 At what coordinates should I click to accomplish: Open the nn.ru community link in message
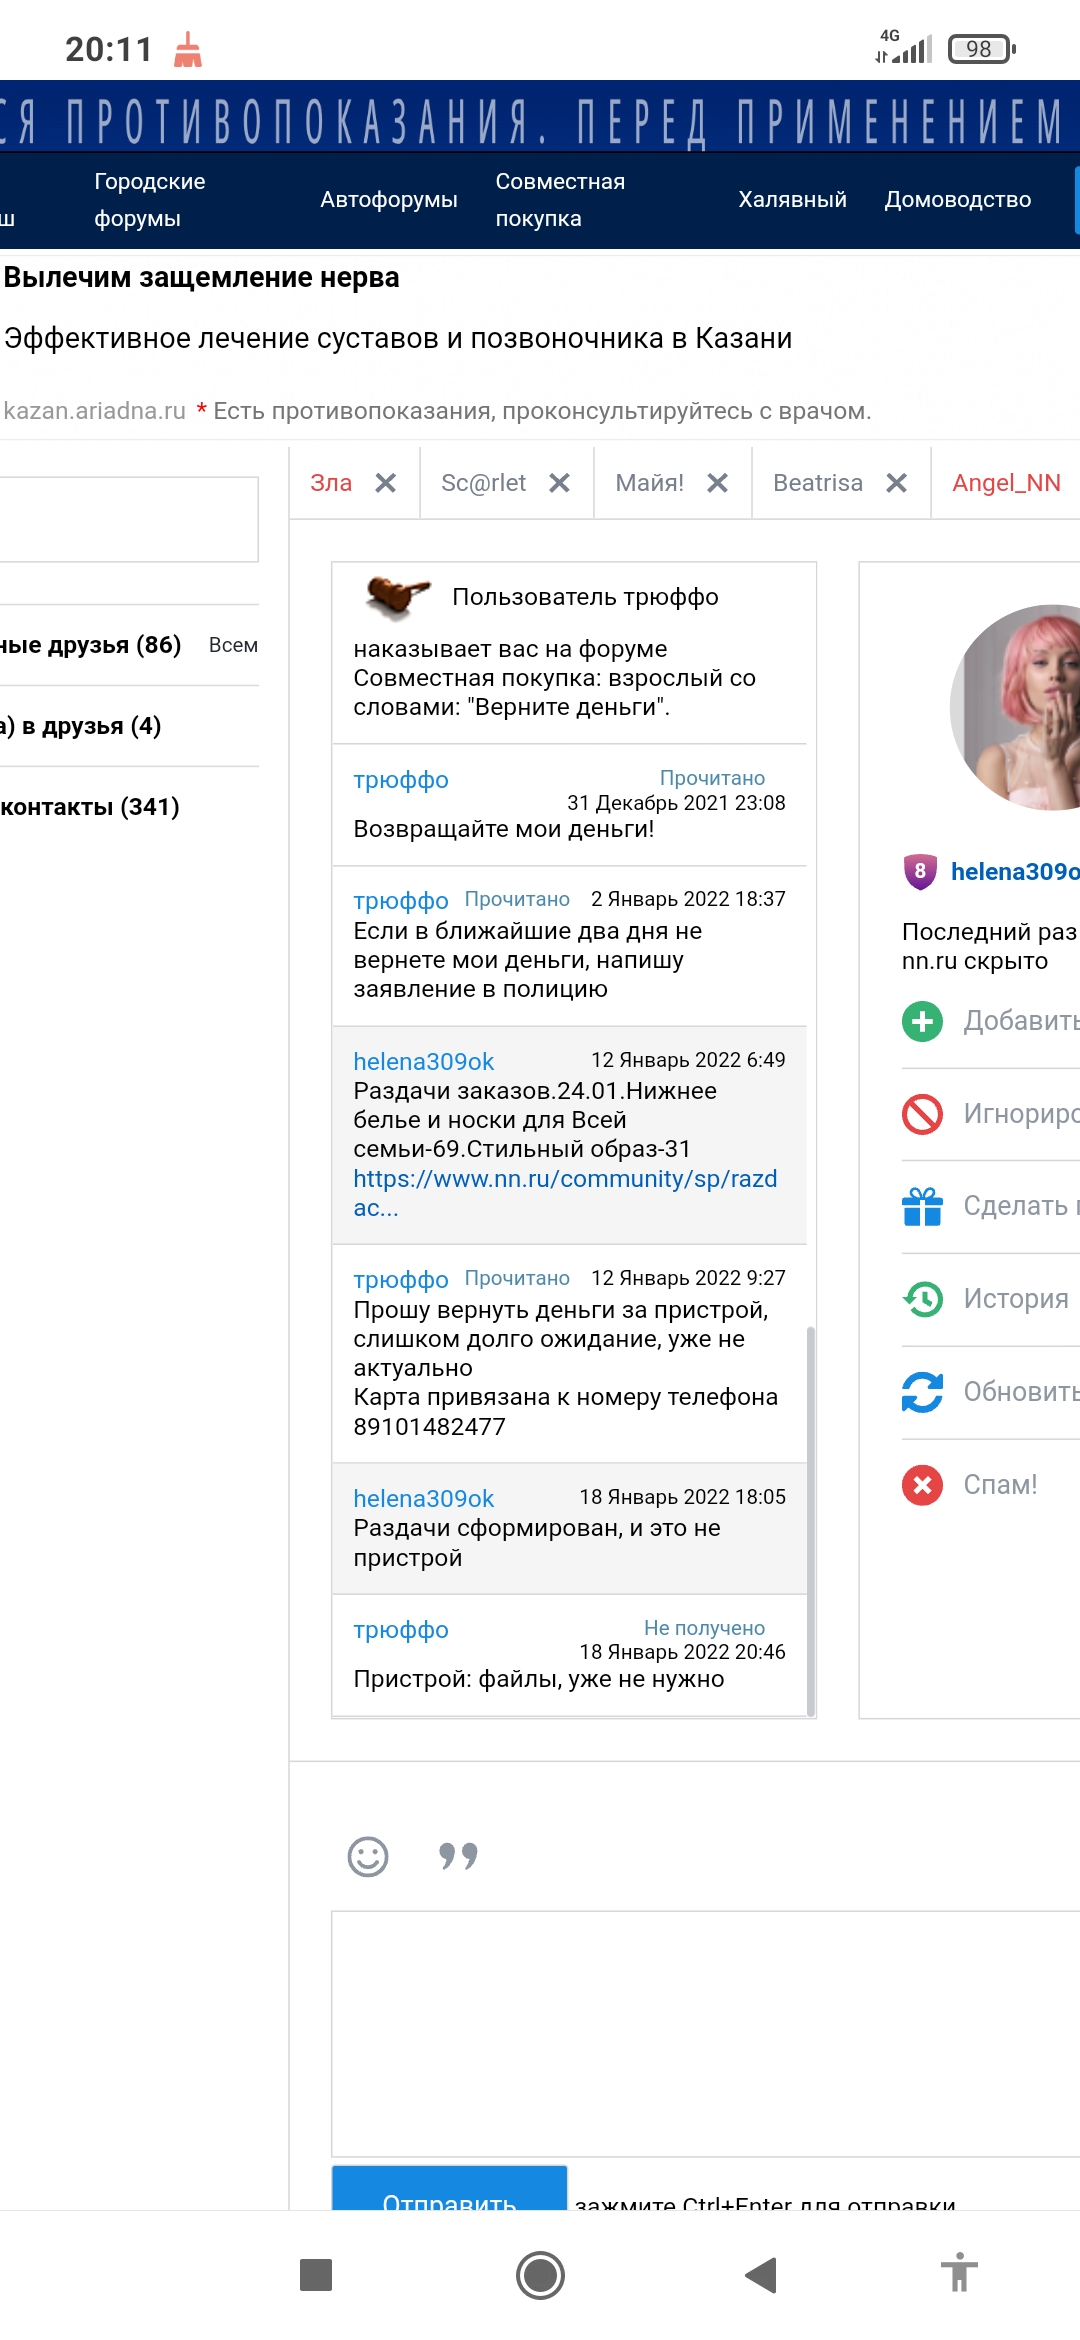pos(565,1193)
